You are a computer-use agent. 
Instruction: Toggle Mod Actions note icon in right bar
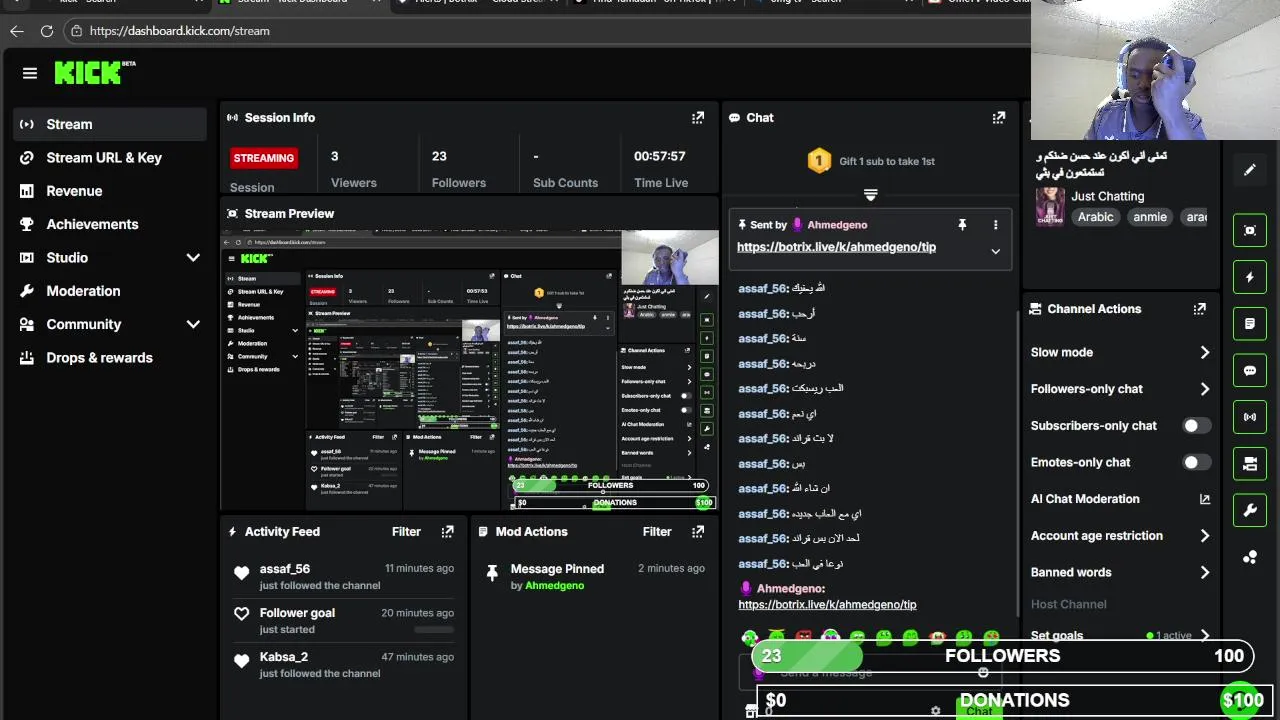coord(1250,324)
